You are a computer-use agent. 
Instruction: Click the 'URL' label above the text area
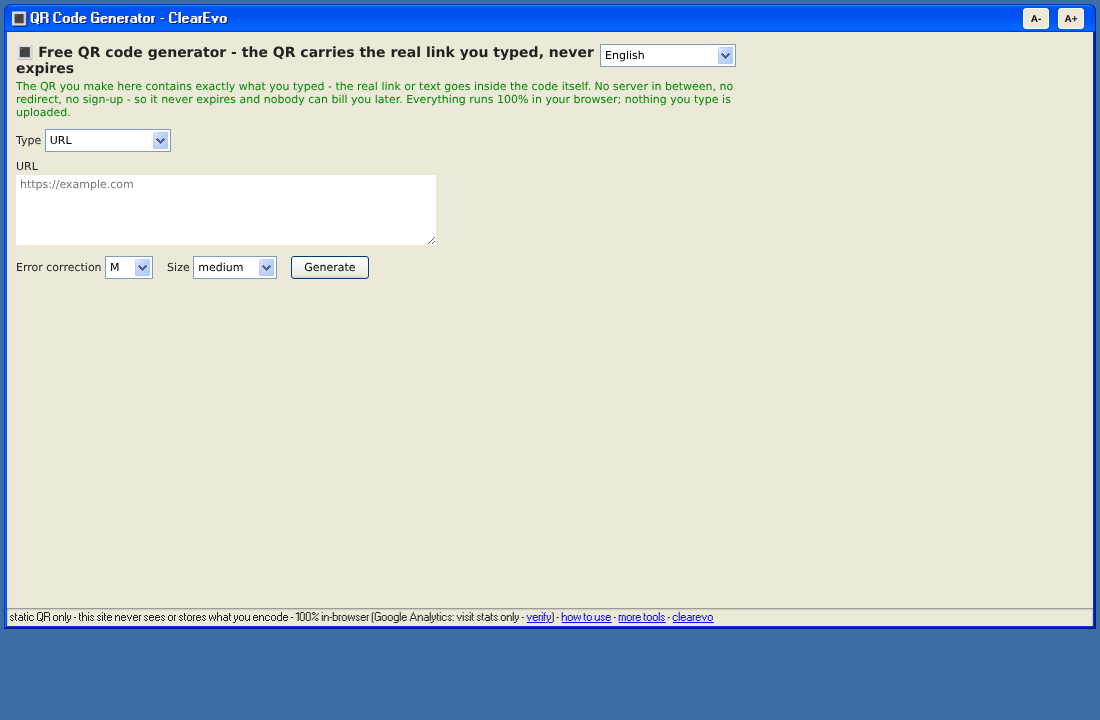(x=27, y=166)
